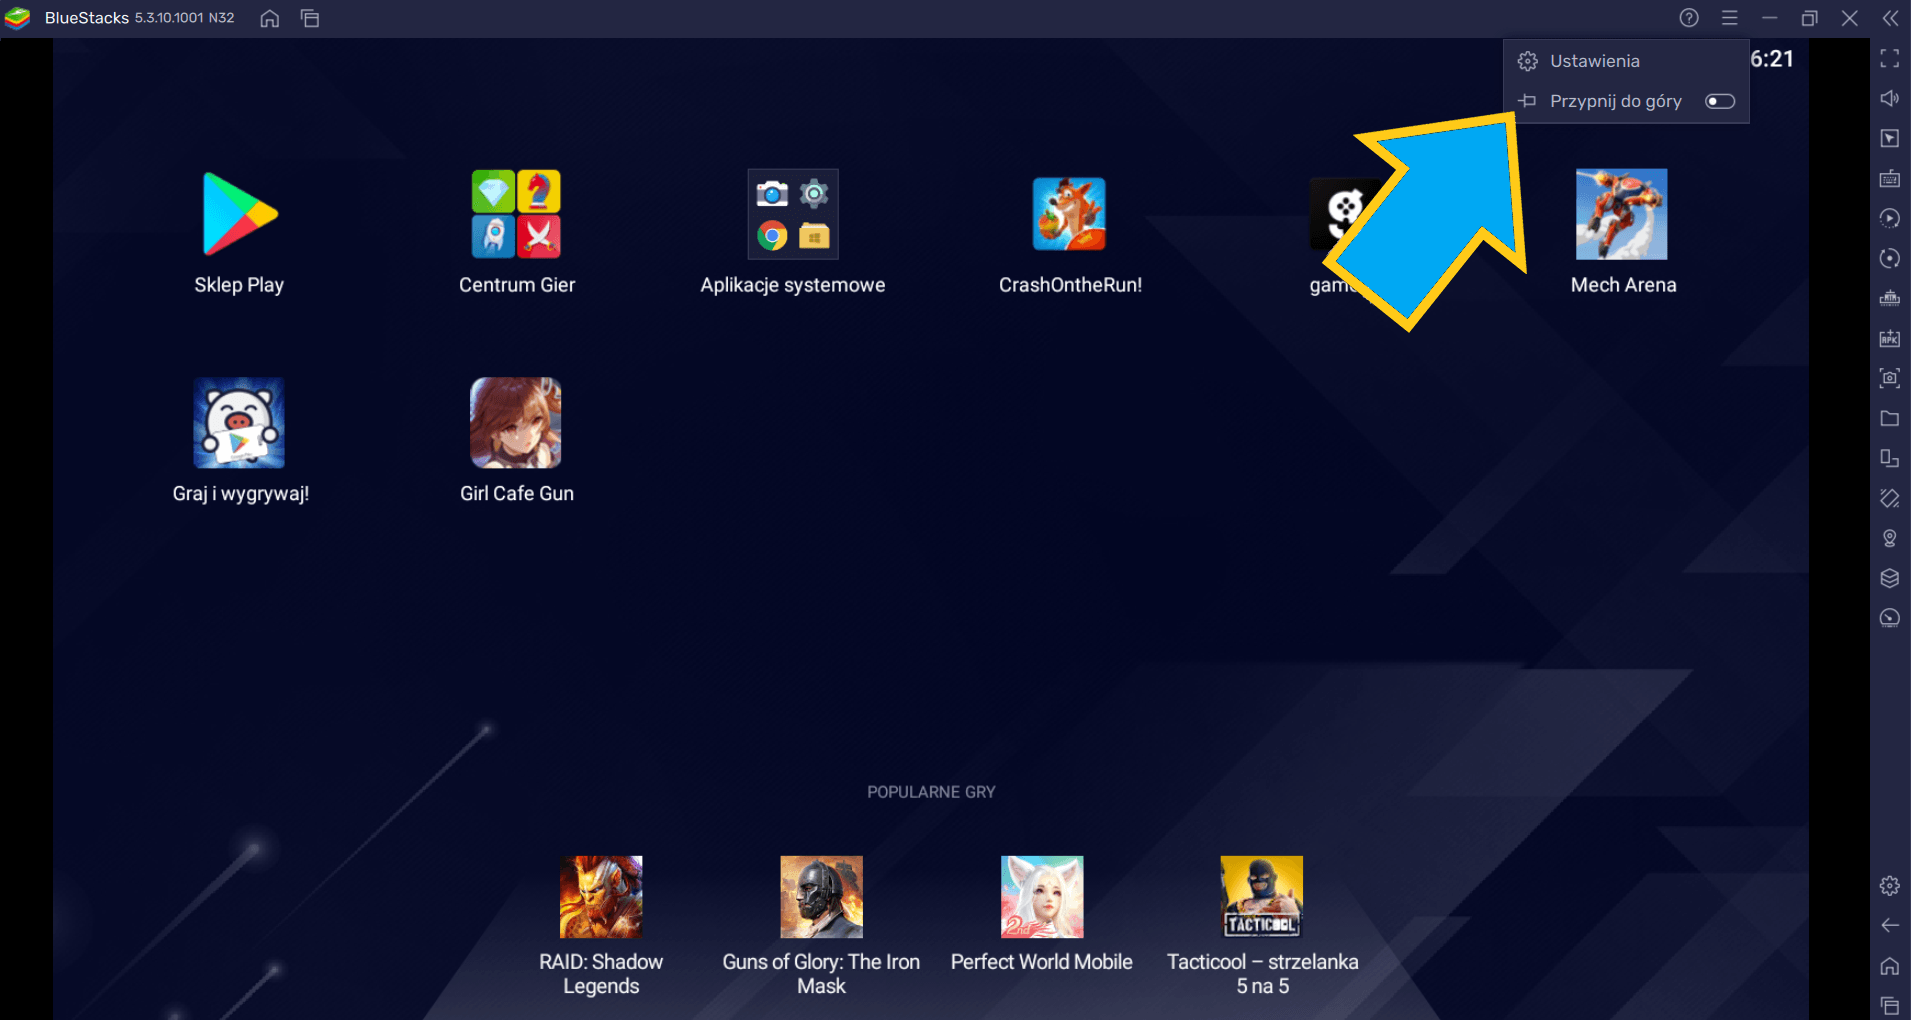This screenshot has height=1020, width=1911.
Task: Open the Sklep Play app
Action: pyautogui.click(x=239, y=214)
